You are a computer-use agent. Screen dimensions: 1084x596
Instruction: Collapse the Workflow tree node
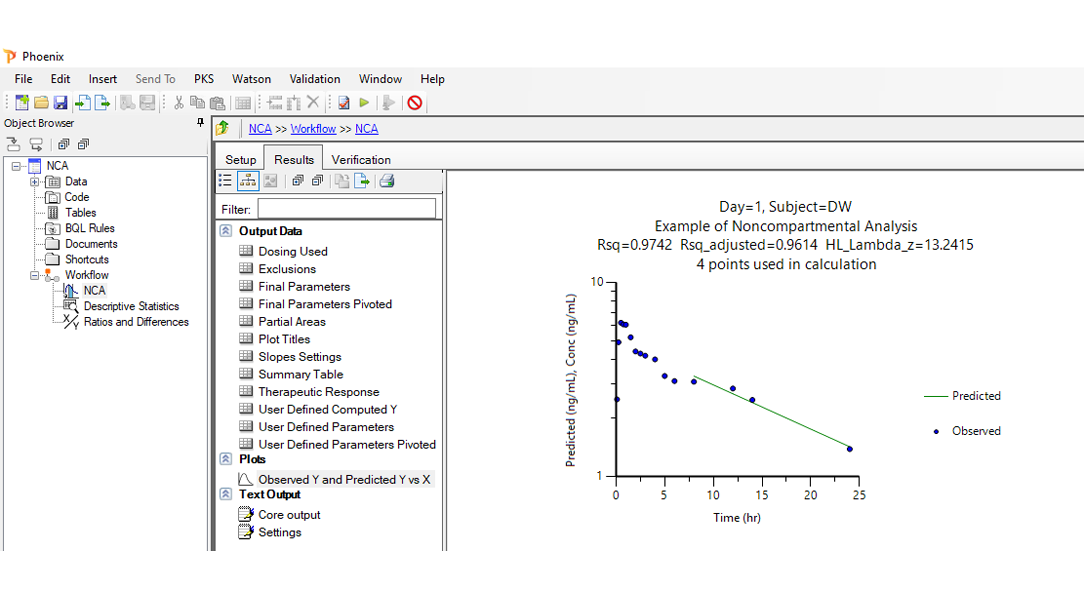point(34,275)
